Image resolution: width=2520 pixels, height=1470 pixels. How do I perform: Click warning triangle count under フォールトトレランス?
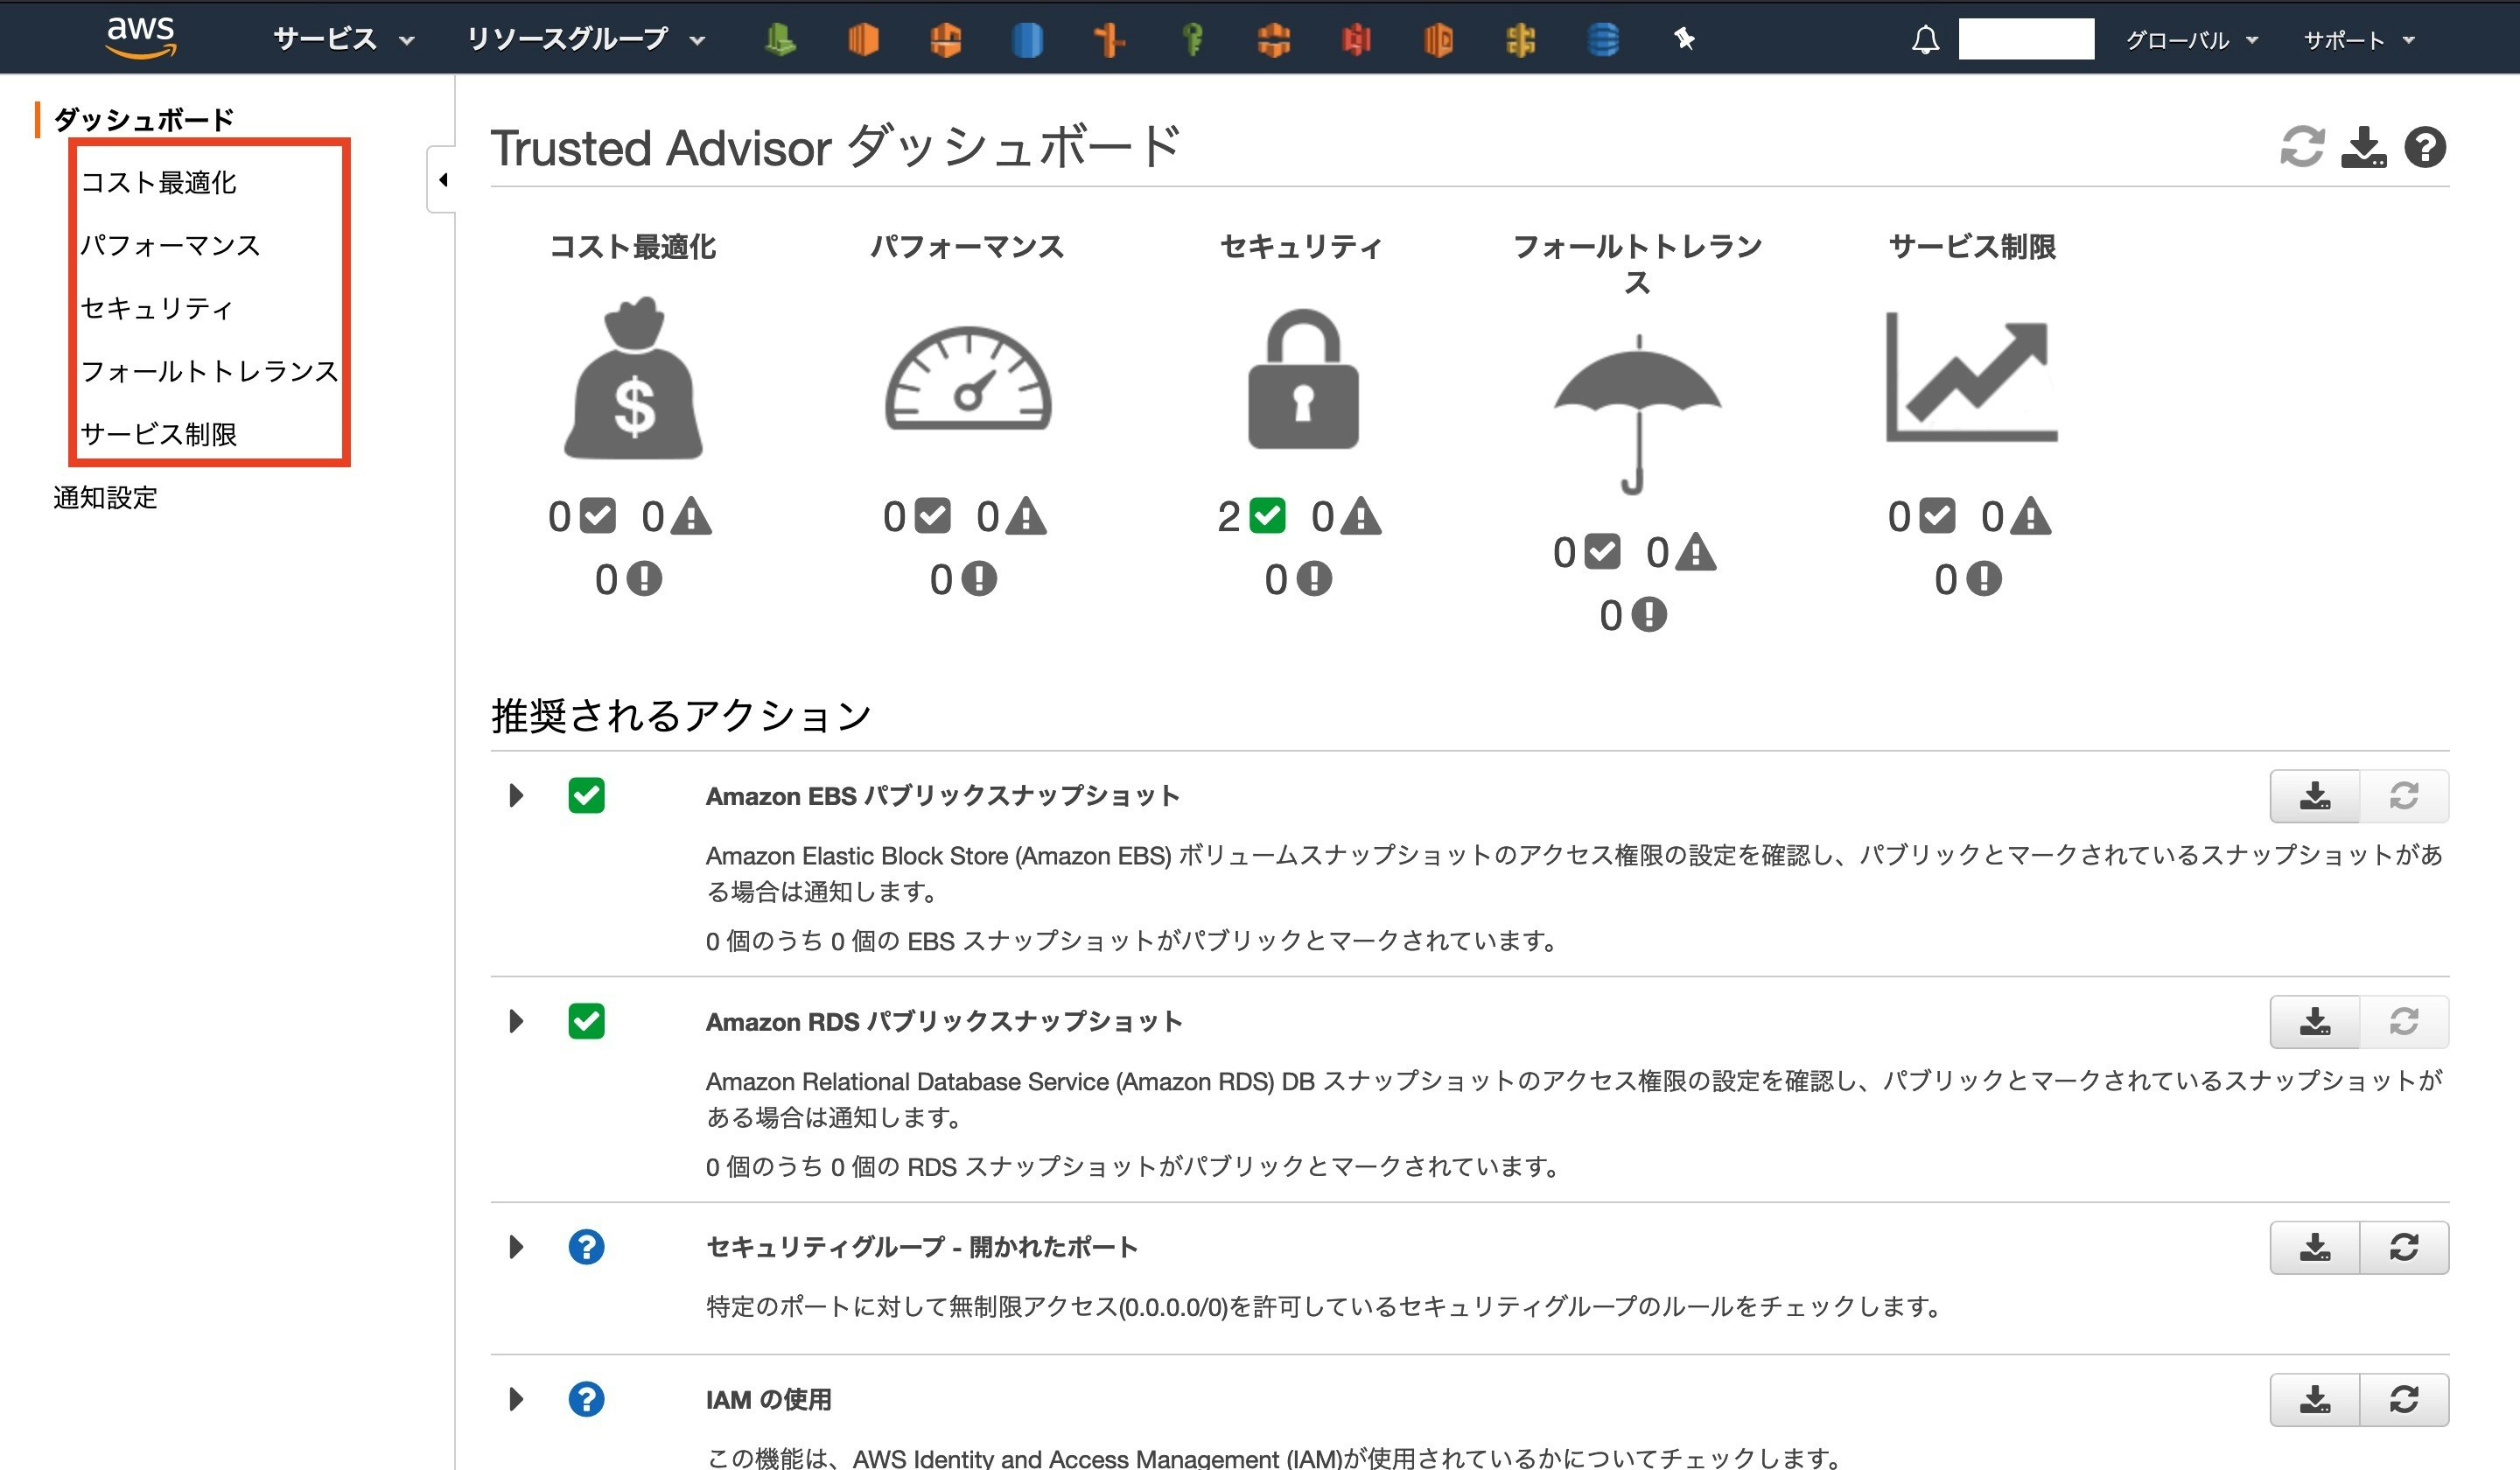tap(1681, 552)
